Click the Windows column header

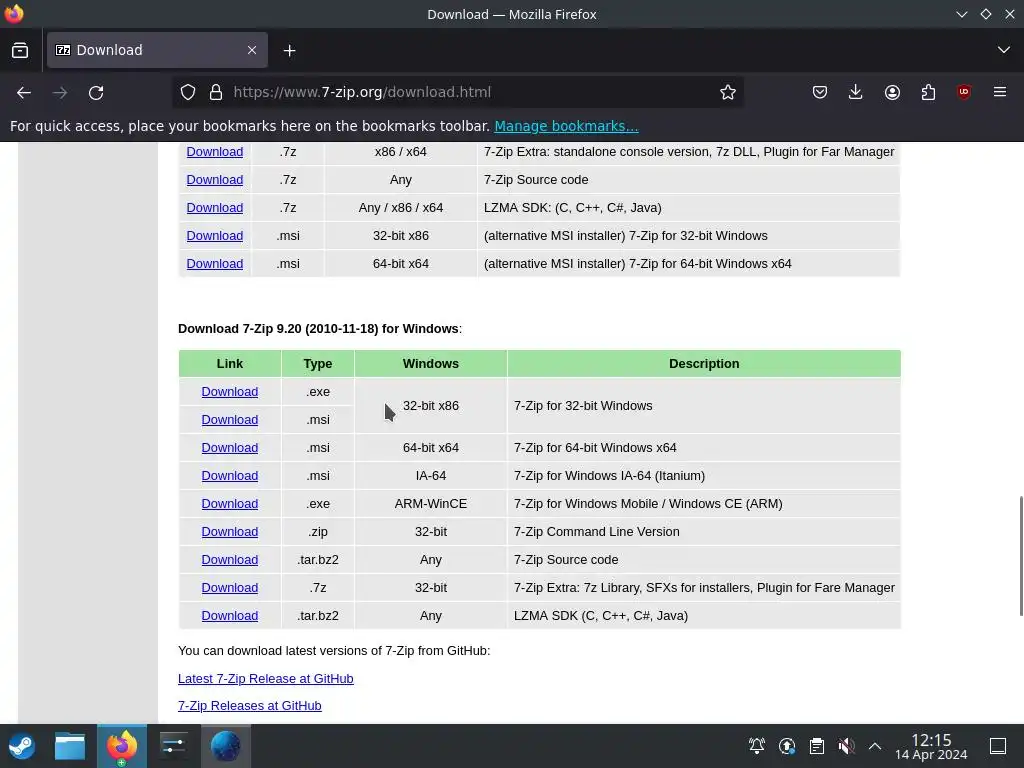(431, 364)
